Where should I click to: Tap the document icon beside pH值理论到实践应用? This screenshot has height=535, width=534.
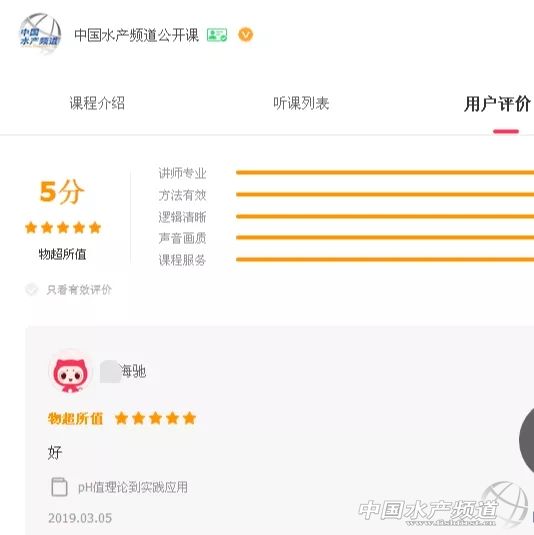[59, 487]
